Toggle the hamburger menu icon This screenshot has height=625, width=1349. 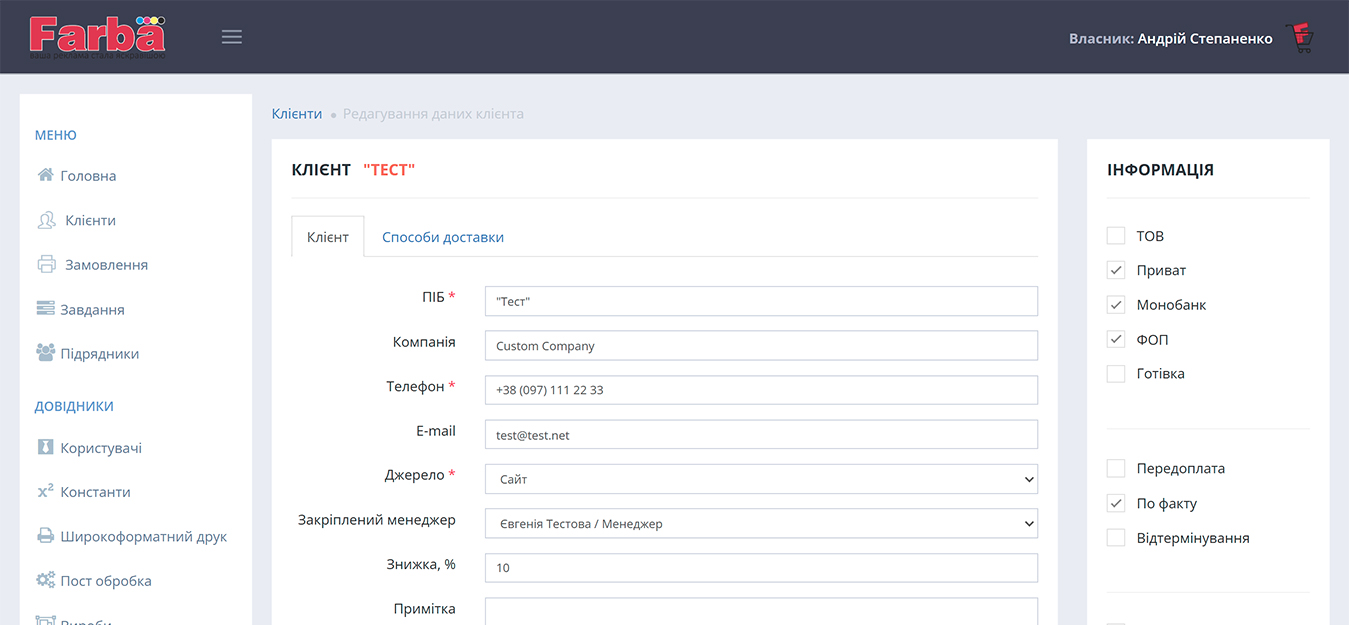click(232, 37)
